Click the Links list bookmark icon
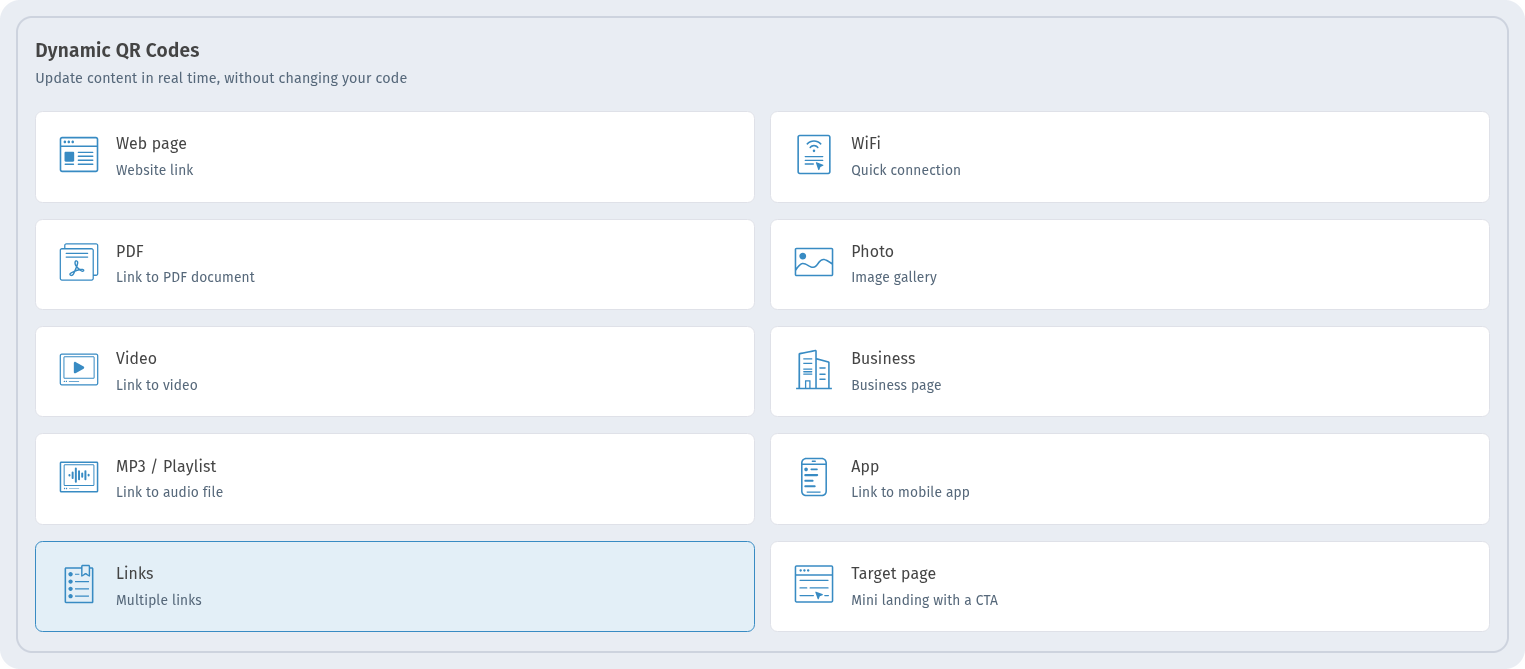This screenshot has width=1525, height=669. point(79,584)
